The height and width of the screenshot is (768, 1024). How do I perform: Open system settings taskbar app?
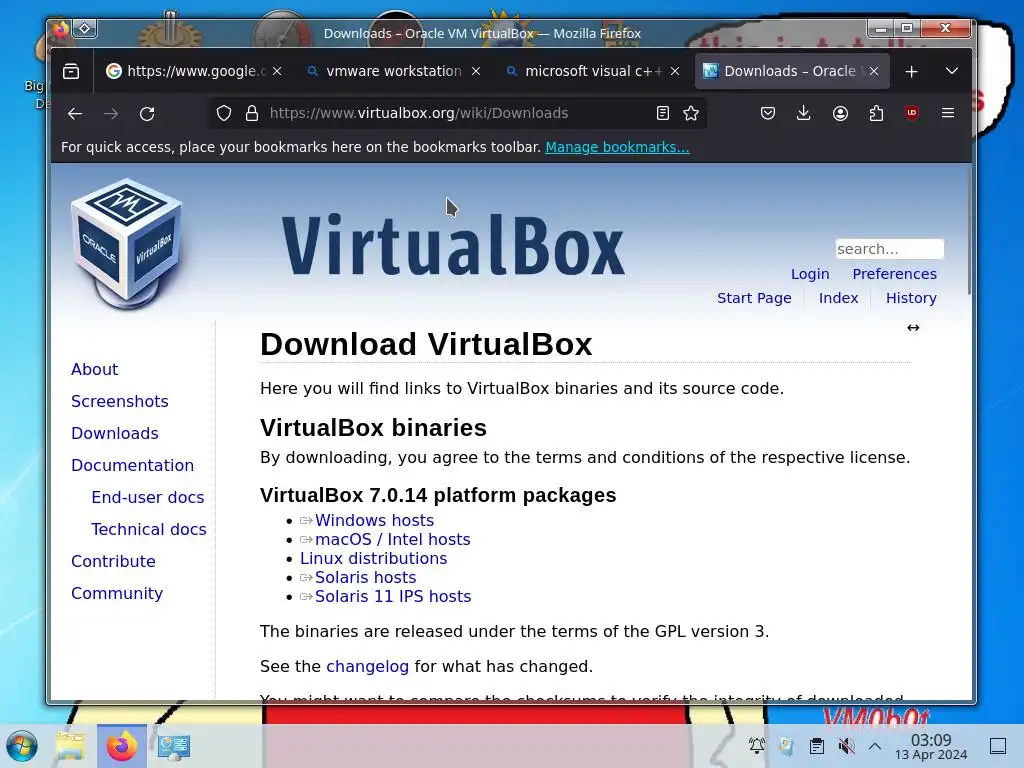click(174, 746)
